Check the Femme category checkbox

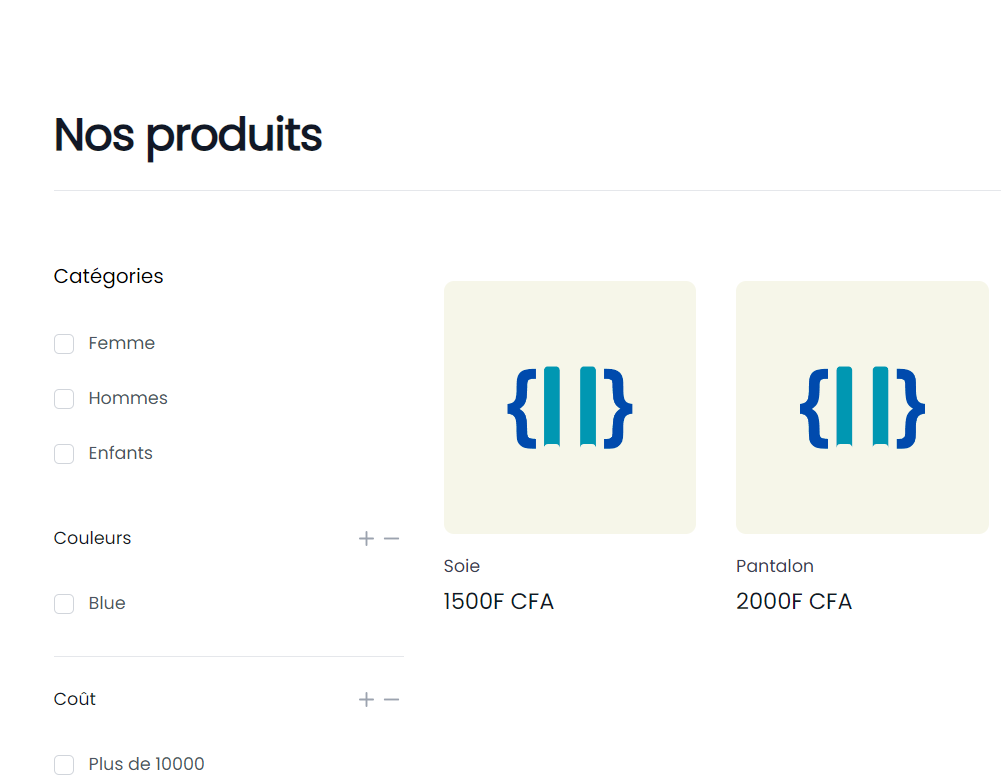pyautogui.click(x=64, y=344)
